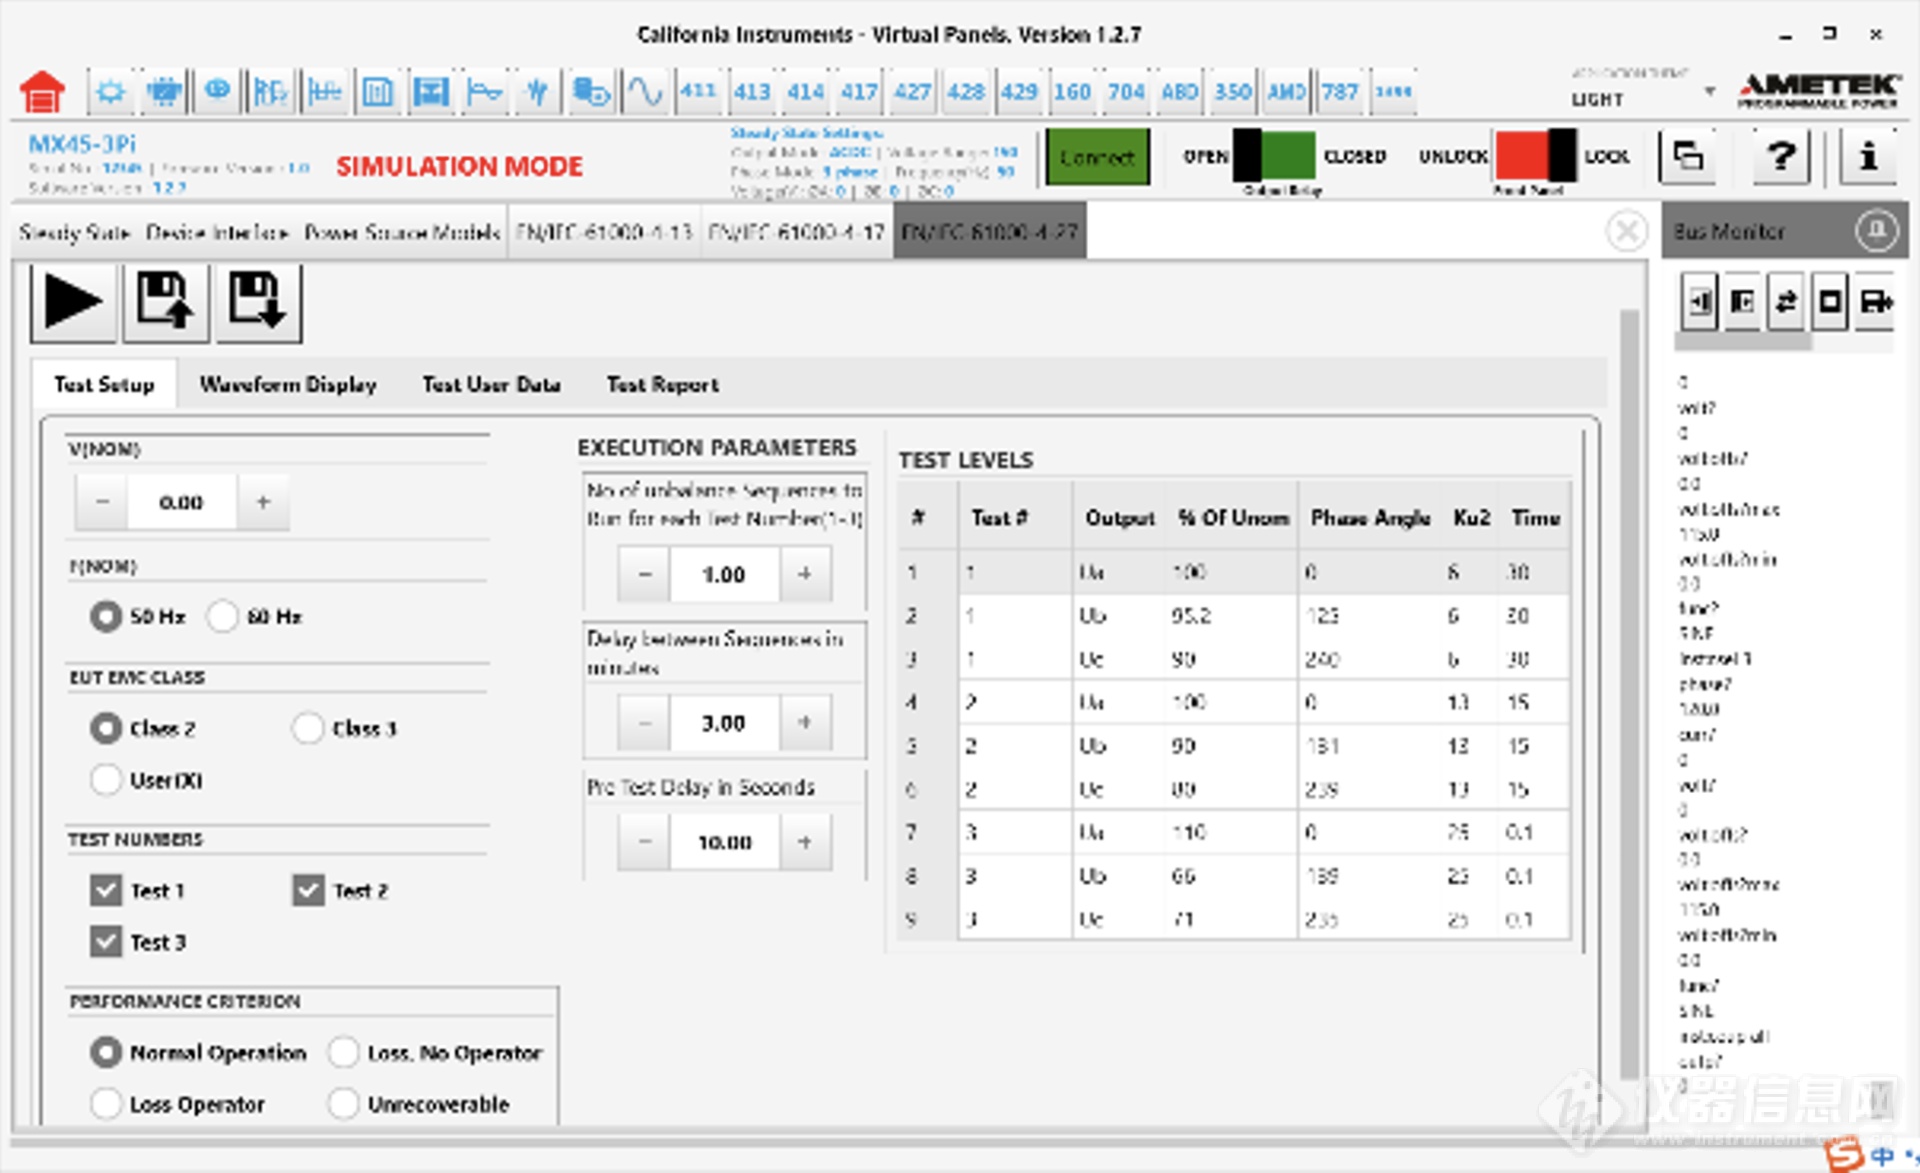Open the 429 test toolbar icon
Viewport: 1920px width, 1173px height.
click(1019, 91)
